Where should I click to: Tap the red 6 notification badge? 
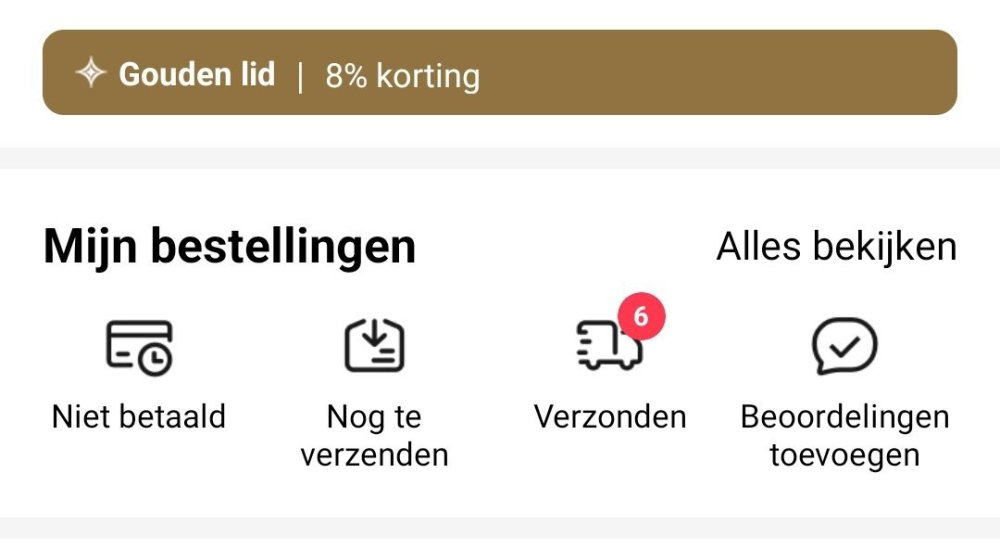641,317
